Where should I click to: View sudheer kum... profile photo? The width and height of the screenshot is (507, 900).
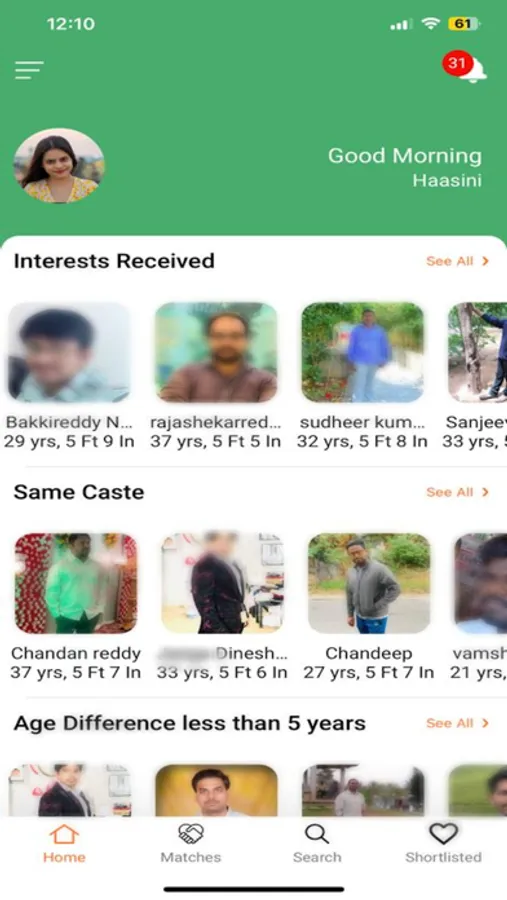pyautogui.click(x=363, y=352)
